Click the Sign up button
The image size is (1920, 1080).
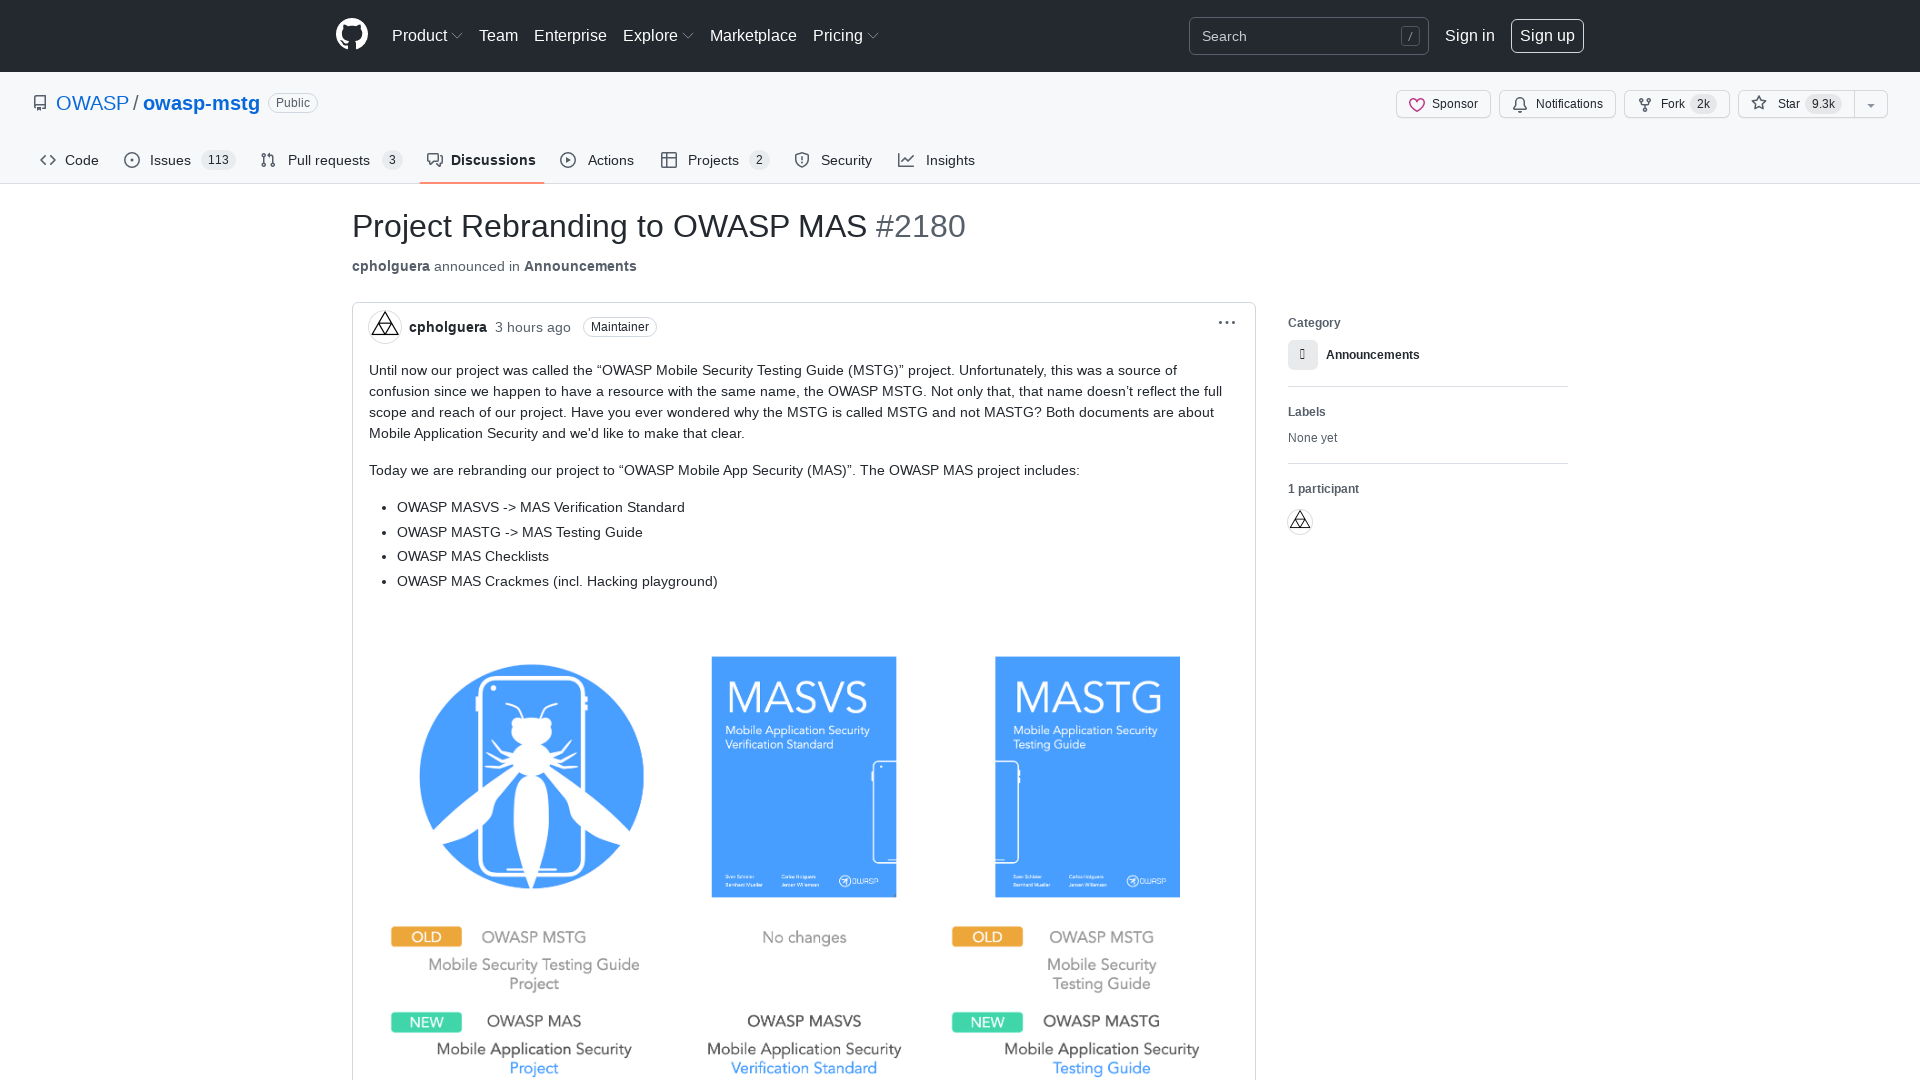1547,35
